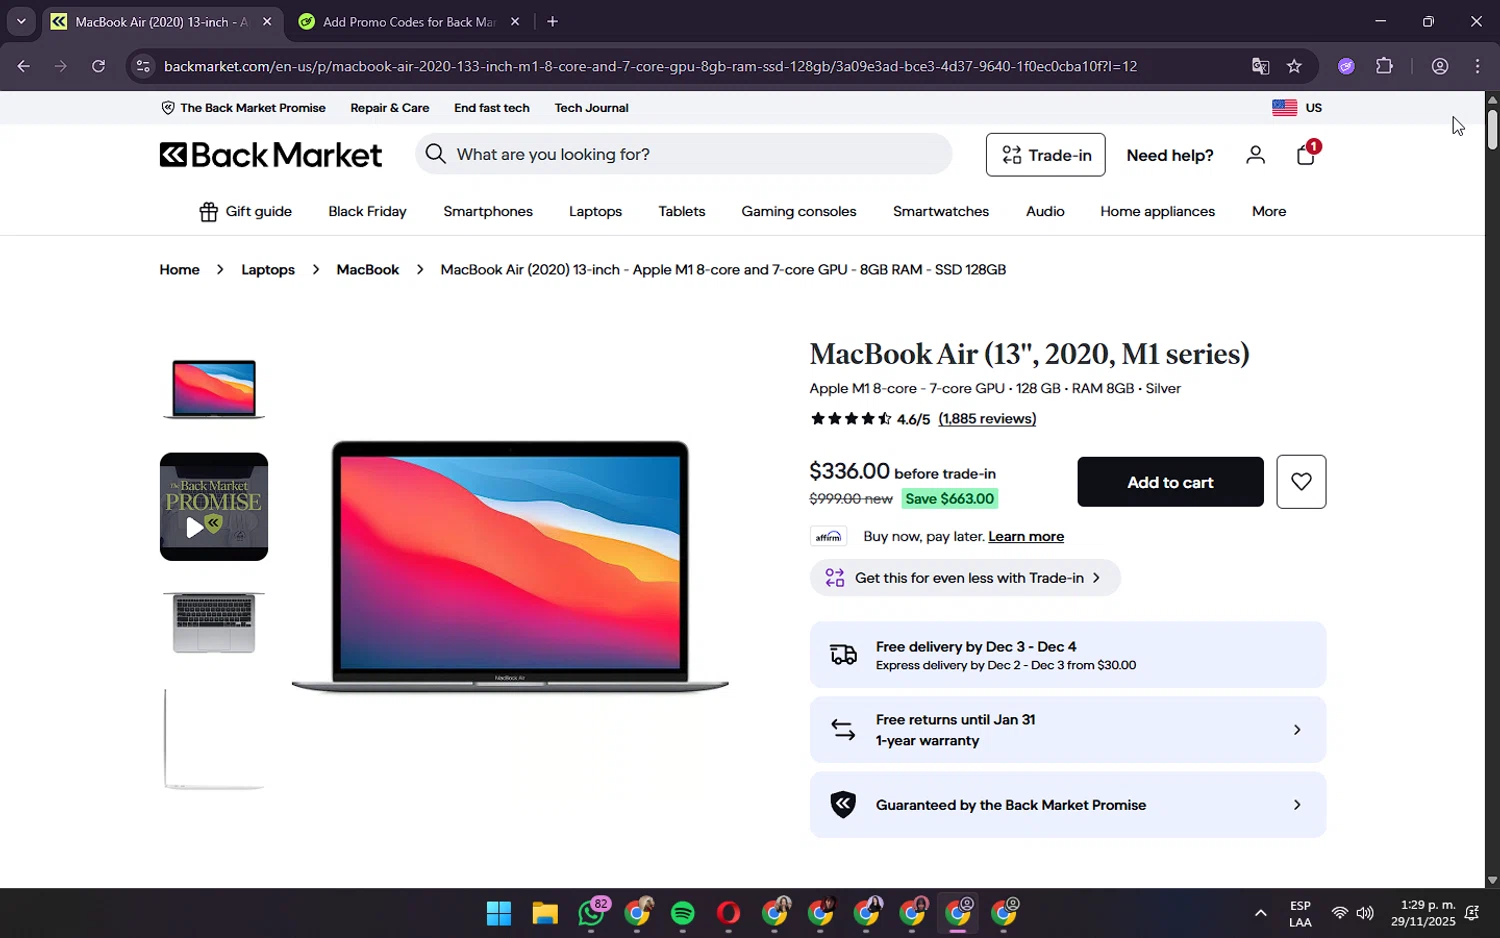Open Audio category

1045,211
